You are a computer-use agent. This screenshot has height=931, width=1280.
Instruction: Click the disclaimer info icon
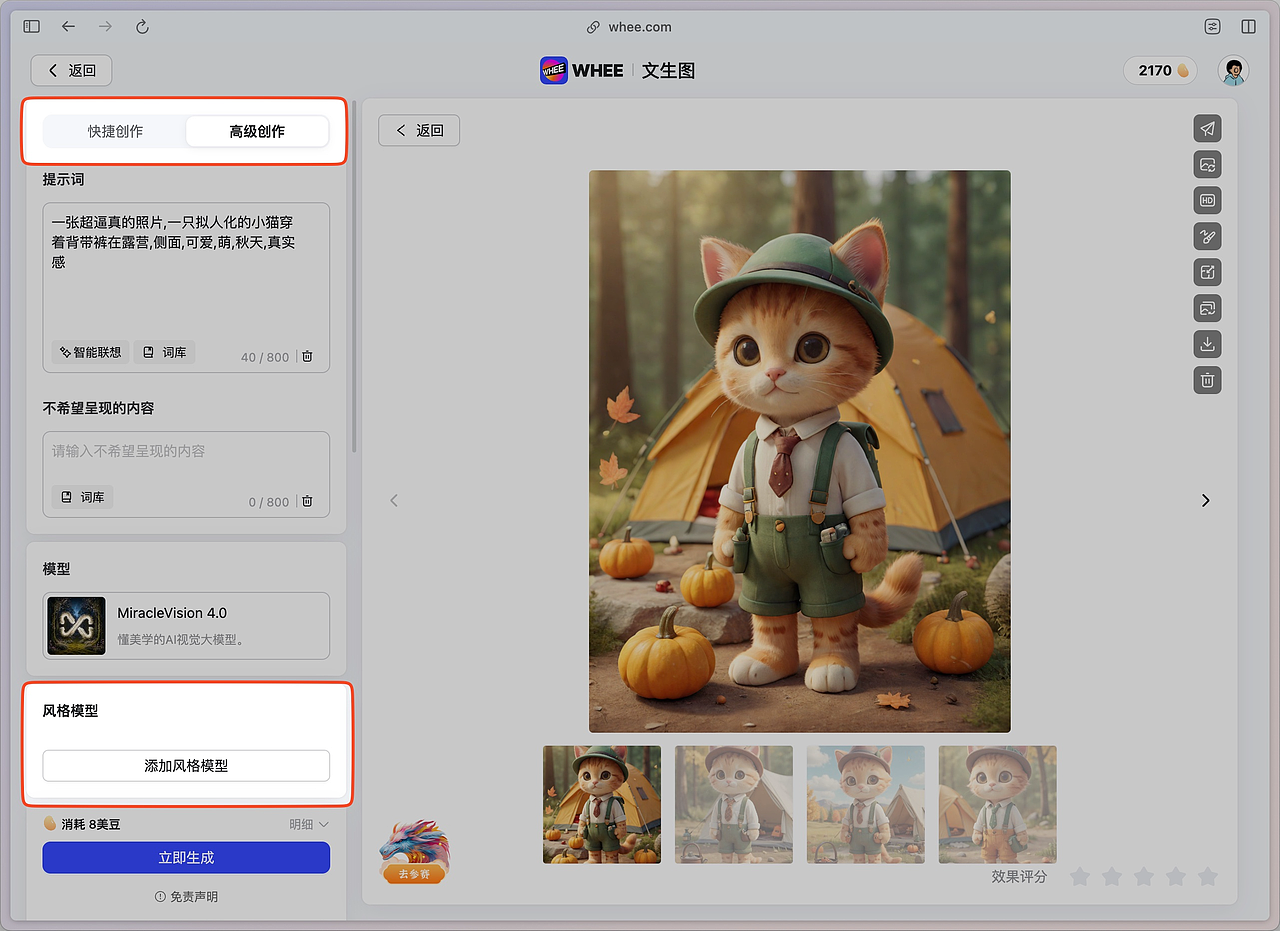click(160, 897)
